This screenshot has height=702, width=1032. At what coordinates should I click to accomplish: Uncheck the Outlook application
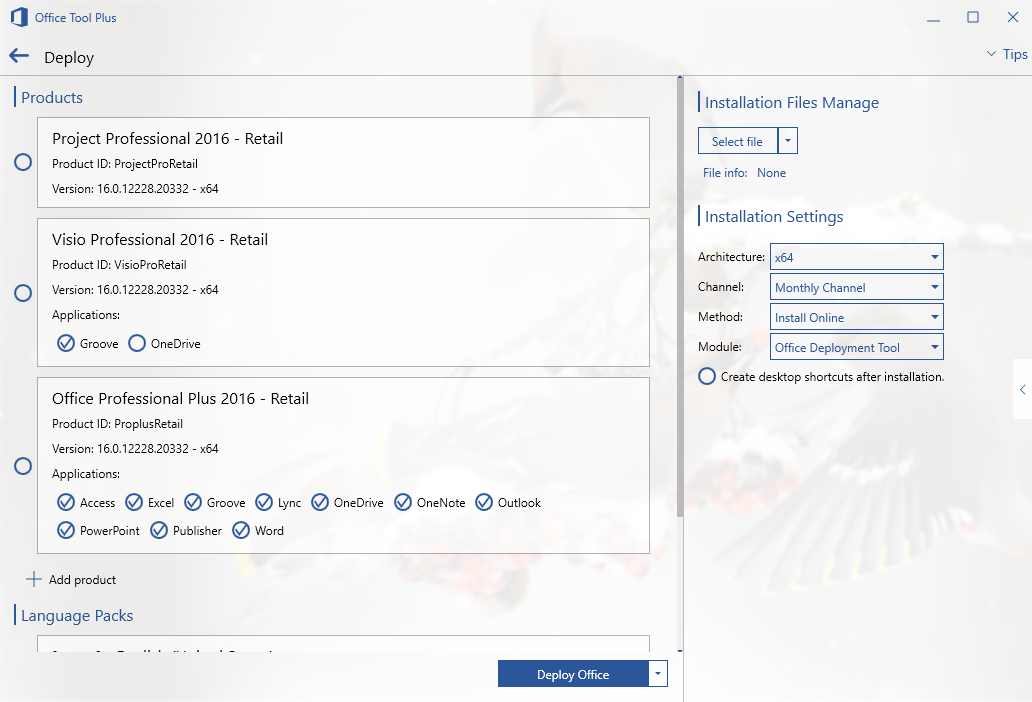click(x=484, y=503)
